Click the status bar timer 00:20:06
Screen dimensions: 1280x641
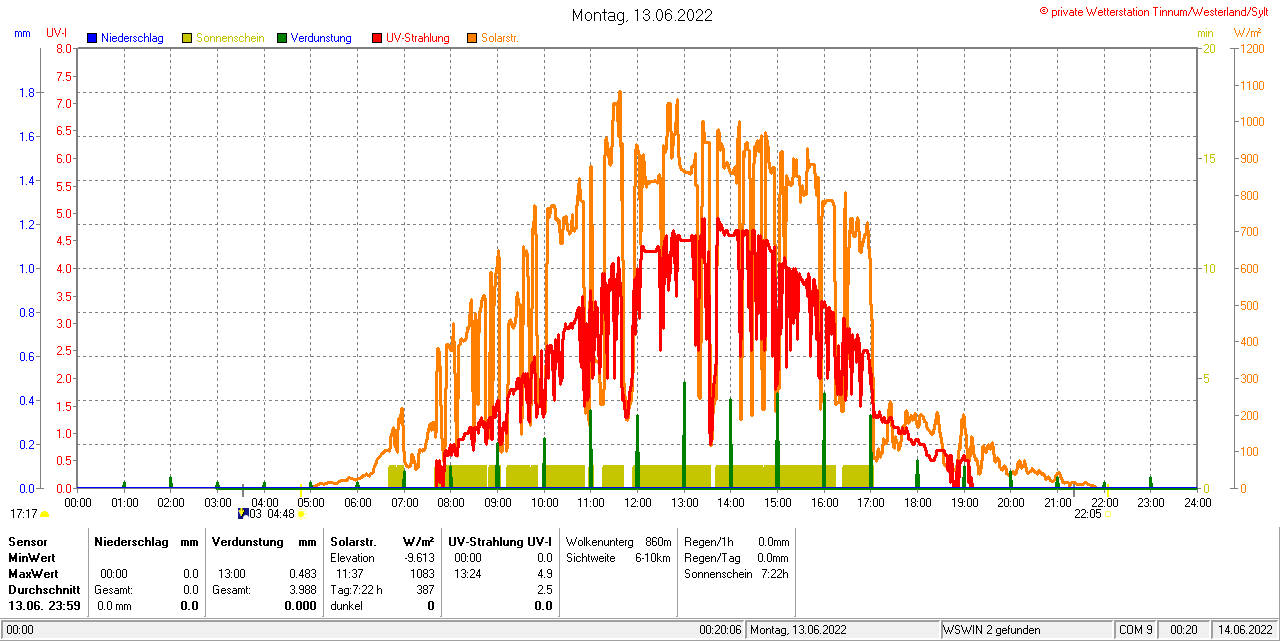click(x=720, y=630)
